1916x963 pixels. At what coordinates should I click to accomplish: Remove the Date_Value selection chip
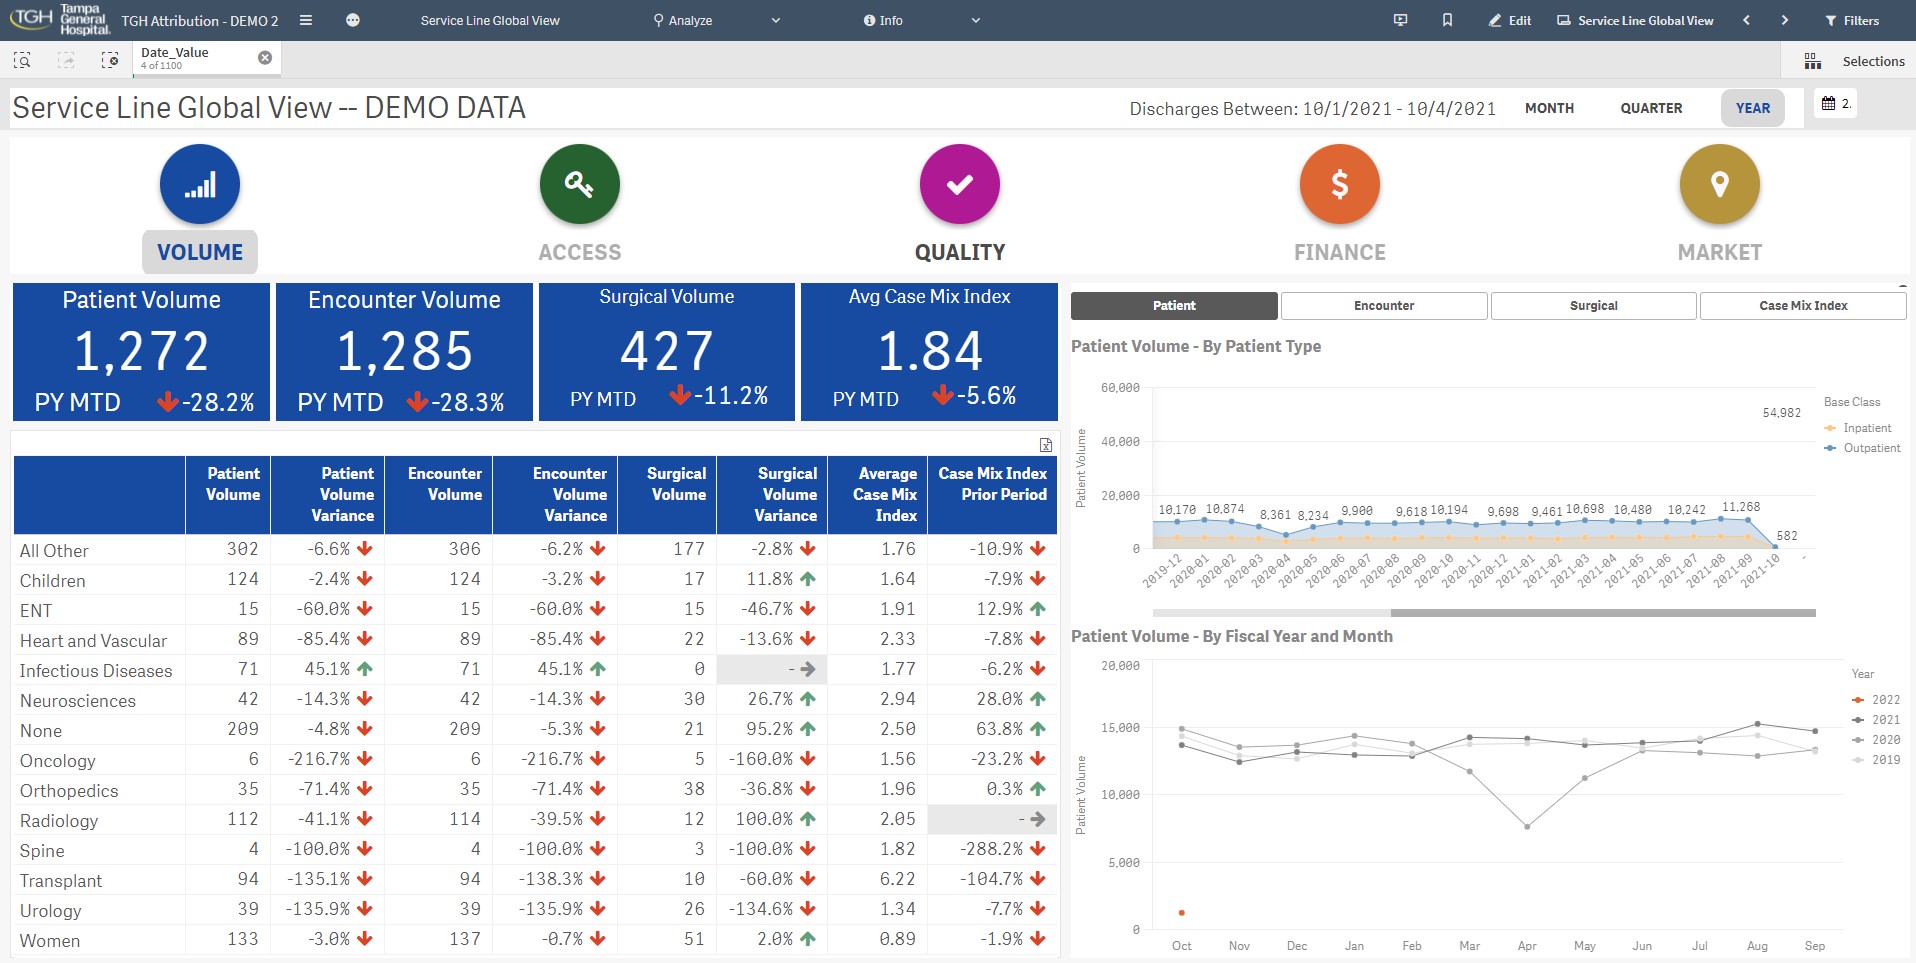coord(265,57)
